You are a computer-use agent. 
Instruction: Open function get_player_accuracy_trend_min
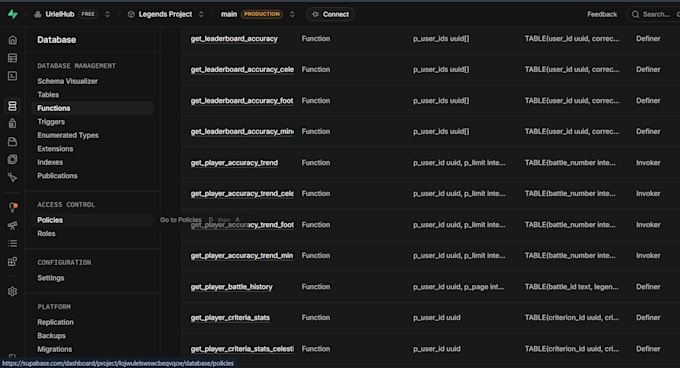pos(242,255)
